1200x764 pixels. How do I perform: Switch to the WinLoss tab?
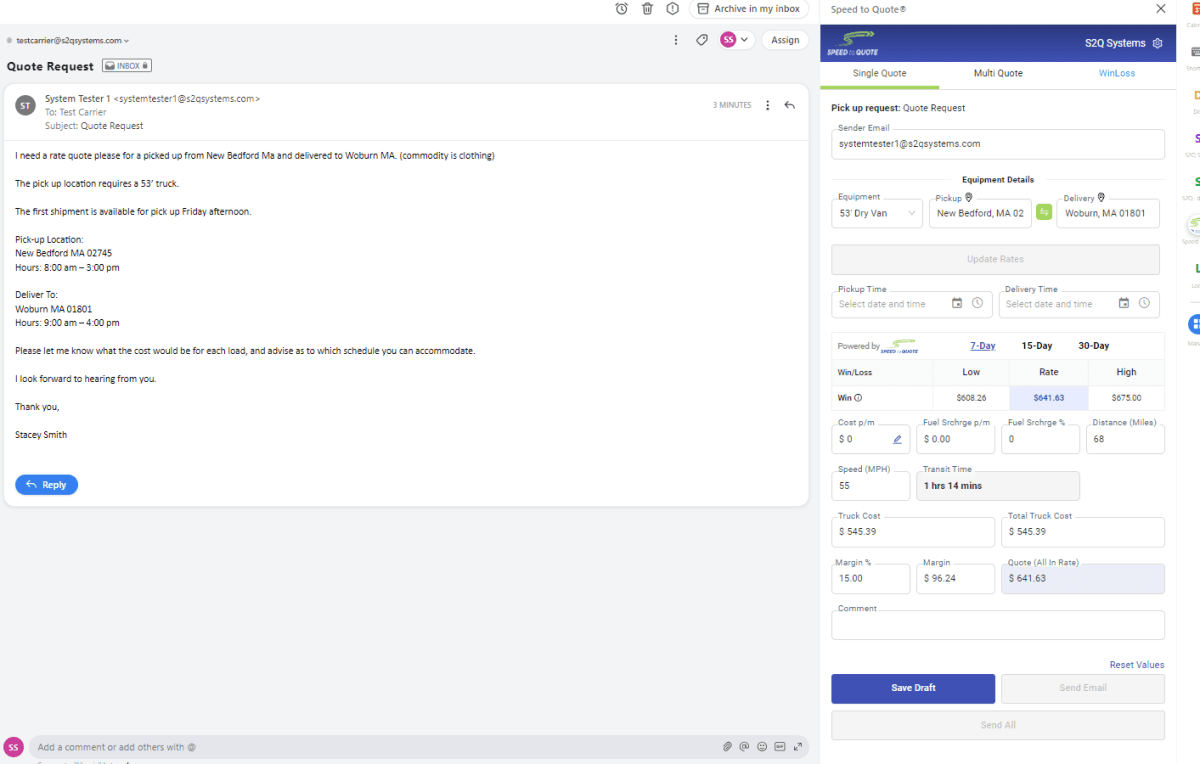pos(1116,73)
